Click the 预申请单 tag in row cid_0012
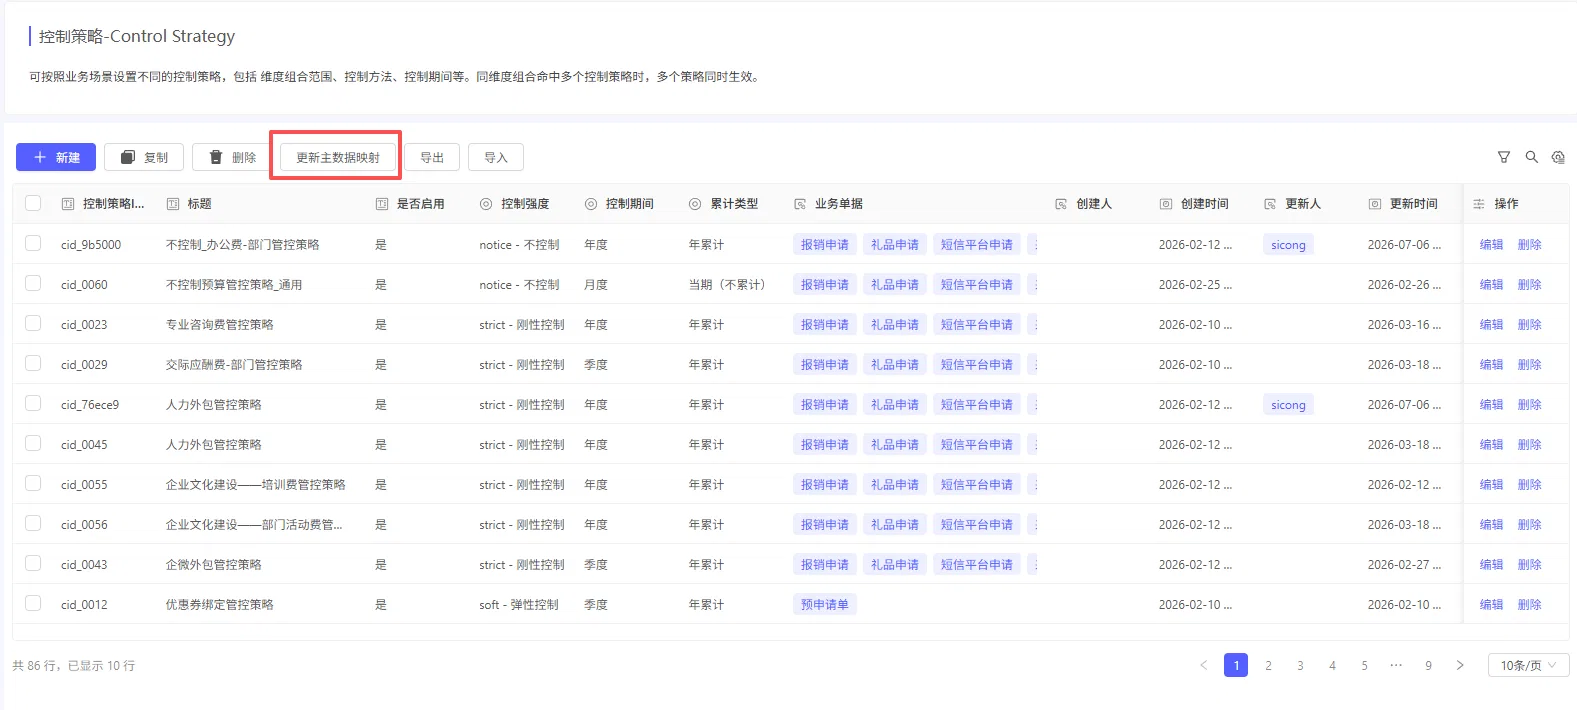Viewport: 1577px width, 710px height. [x=825, y=604]
